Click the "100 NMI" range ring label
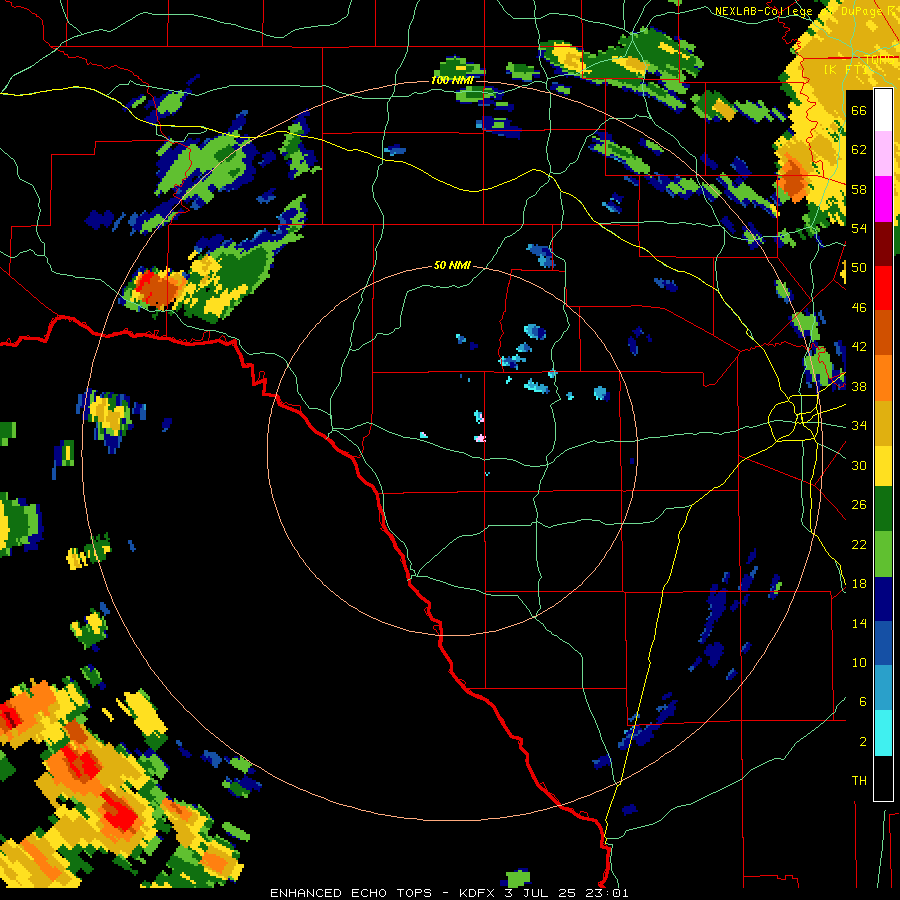The height and width of the screenshot is (900, 900). [452, 80]
